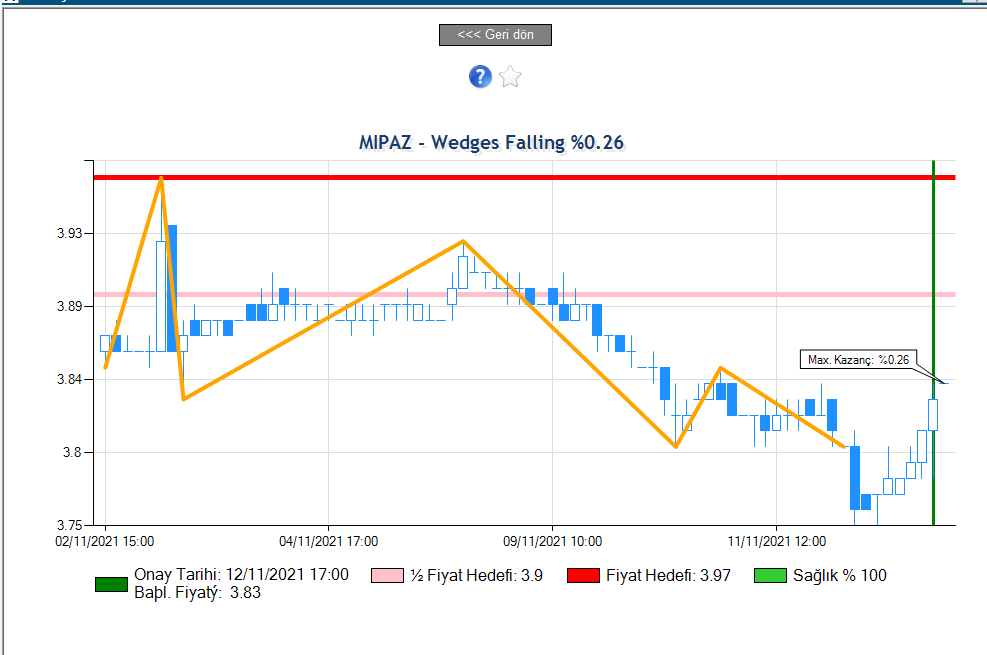Click the y-axis value '3.93'

tap(69, 233)
